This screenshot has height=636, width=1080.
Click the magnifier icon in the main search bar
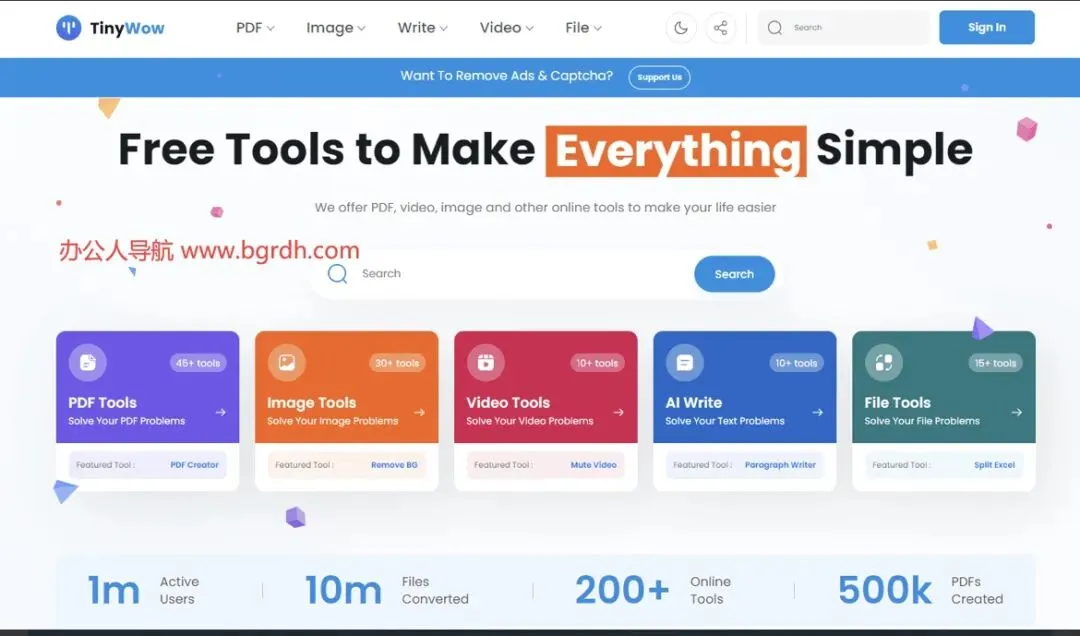coord(338,274)
